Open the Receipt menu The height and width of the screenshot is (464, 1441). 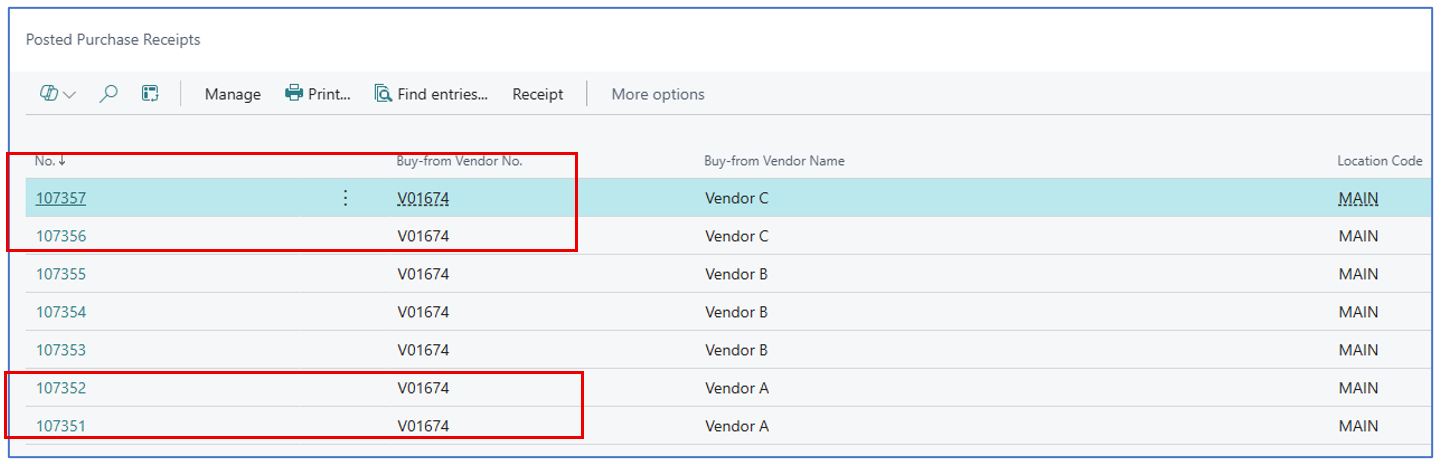point(538,94)
